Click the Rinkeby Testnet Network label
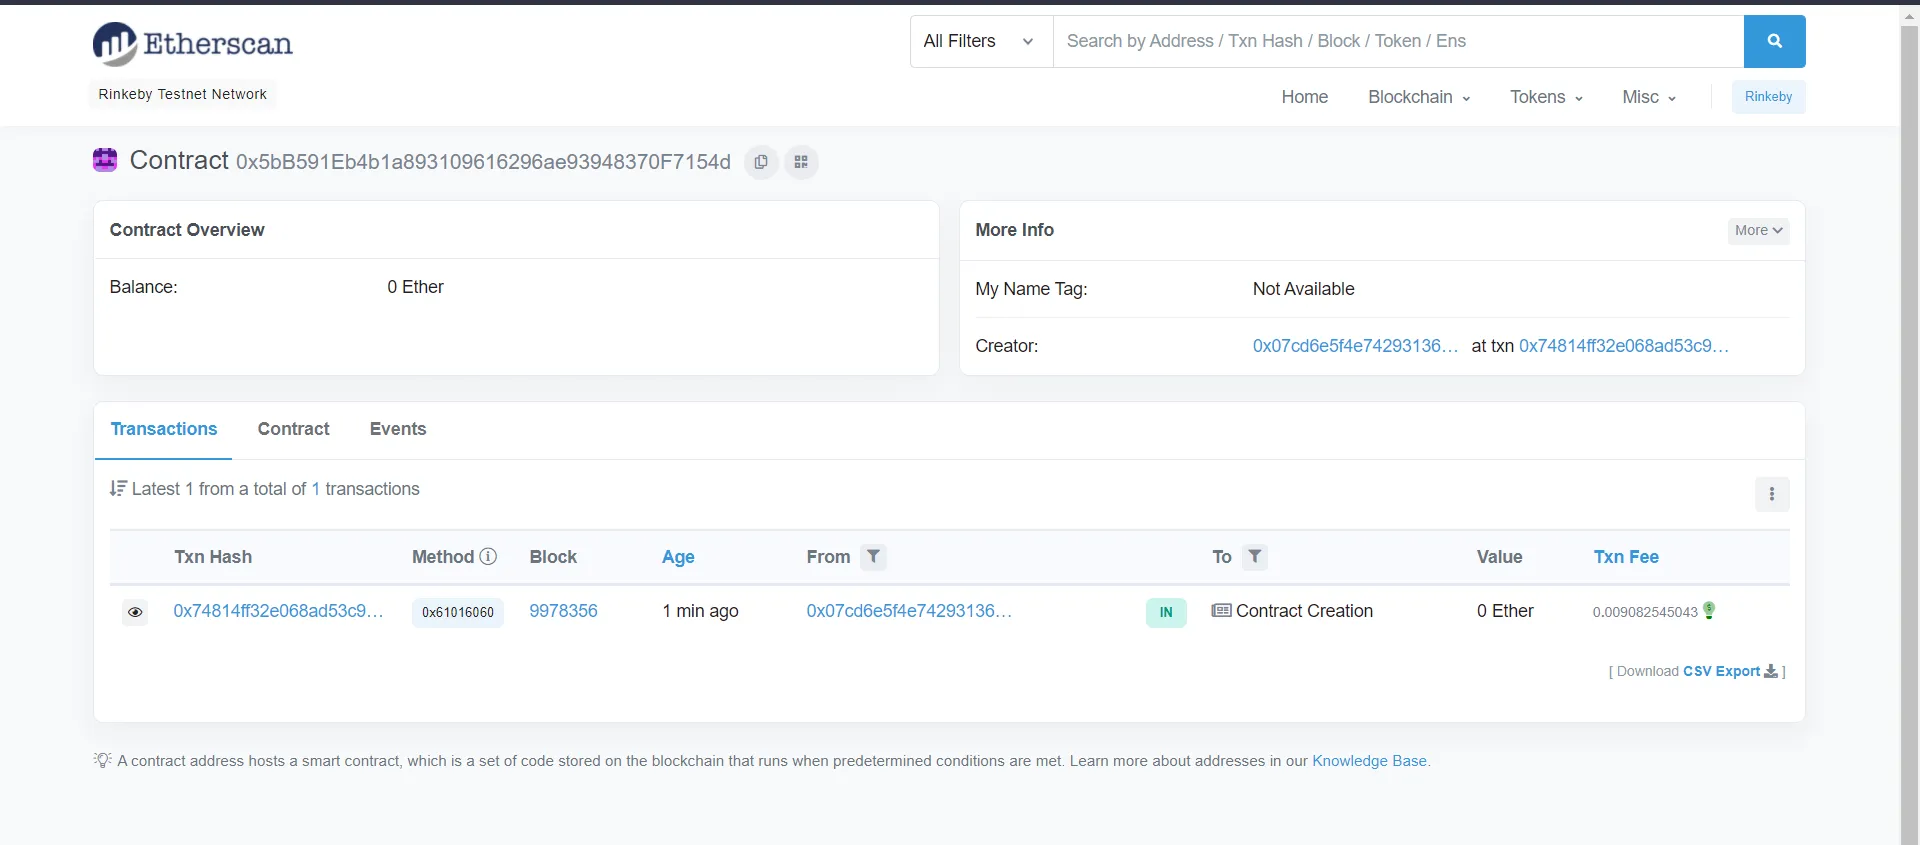This screenshot has height=845, width=1920. [x=183, y=94]
